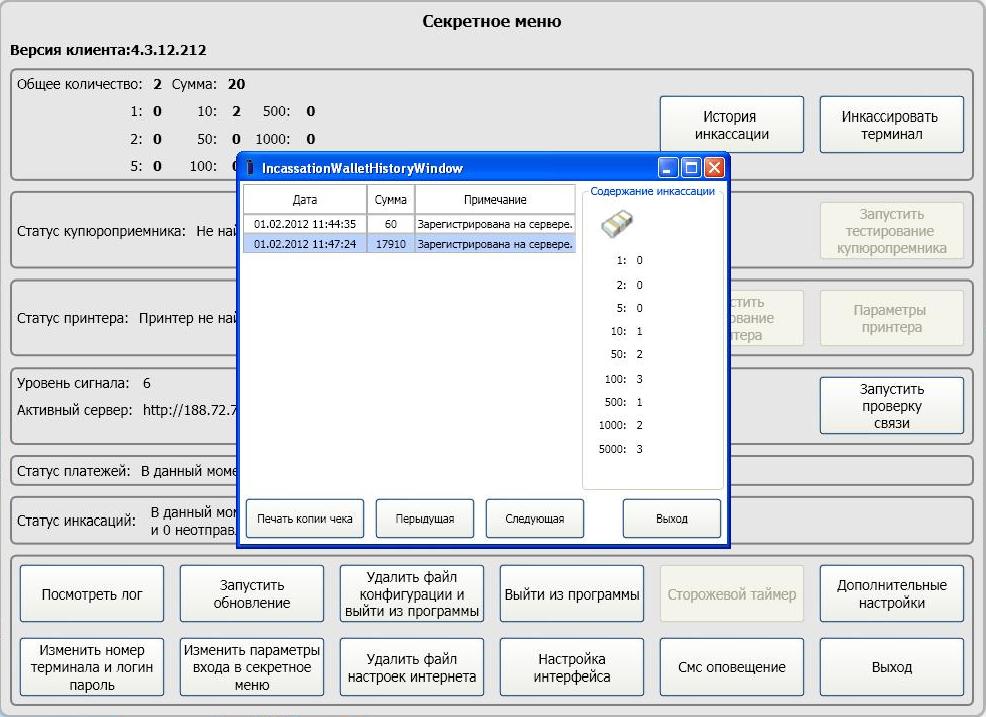
Task: Open 'История инкассации' in the secret menu
Action: click(x=732, y=125)
